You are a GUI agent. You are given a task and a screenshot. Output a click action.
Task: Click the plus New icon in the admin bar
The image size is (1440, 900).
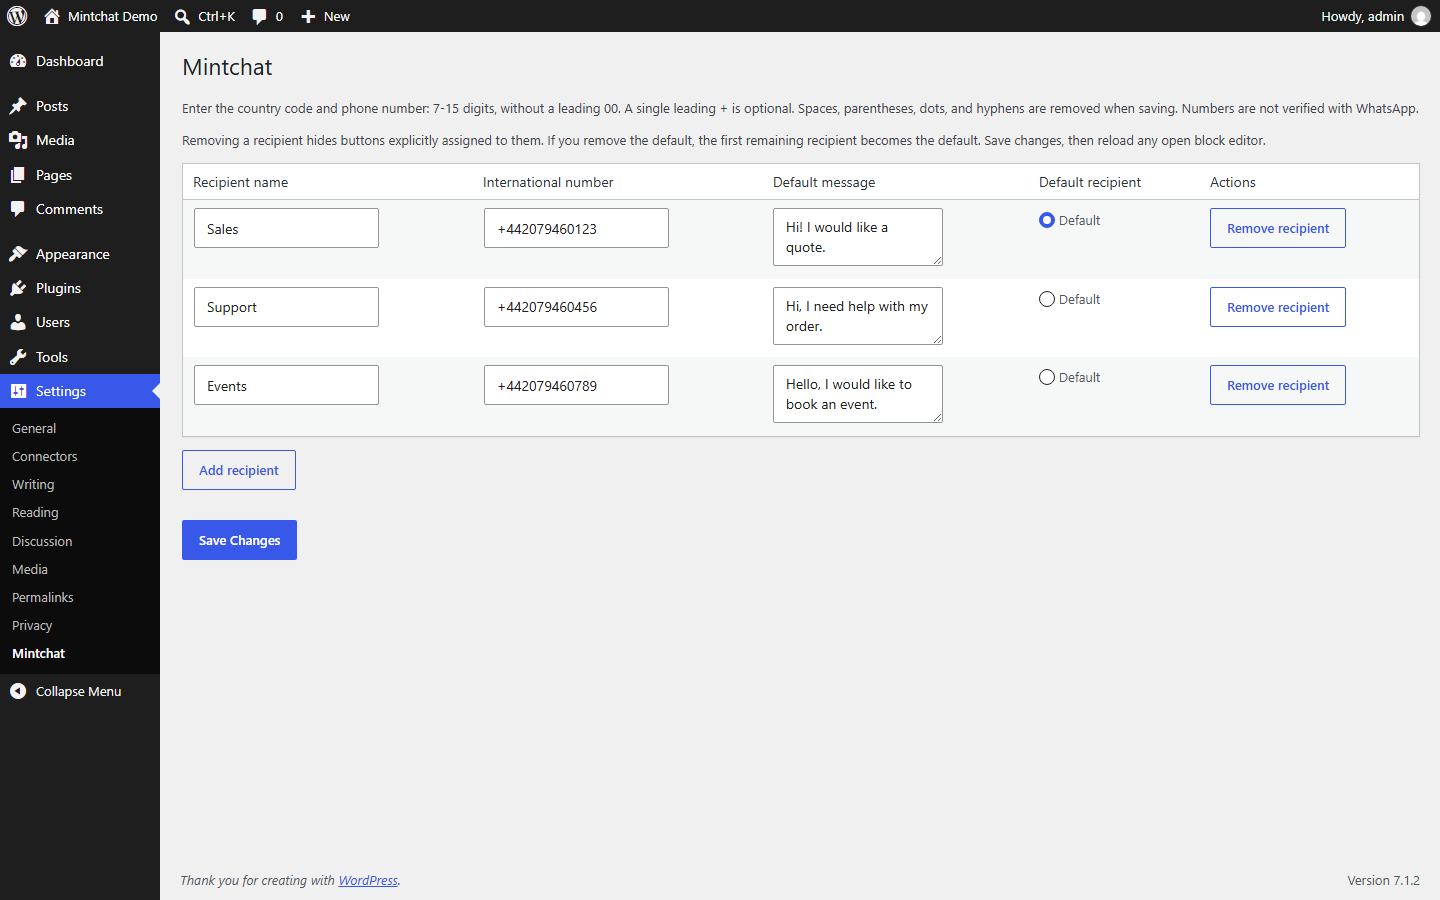coord(308,16)
